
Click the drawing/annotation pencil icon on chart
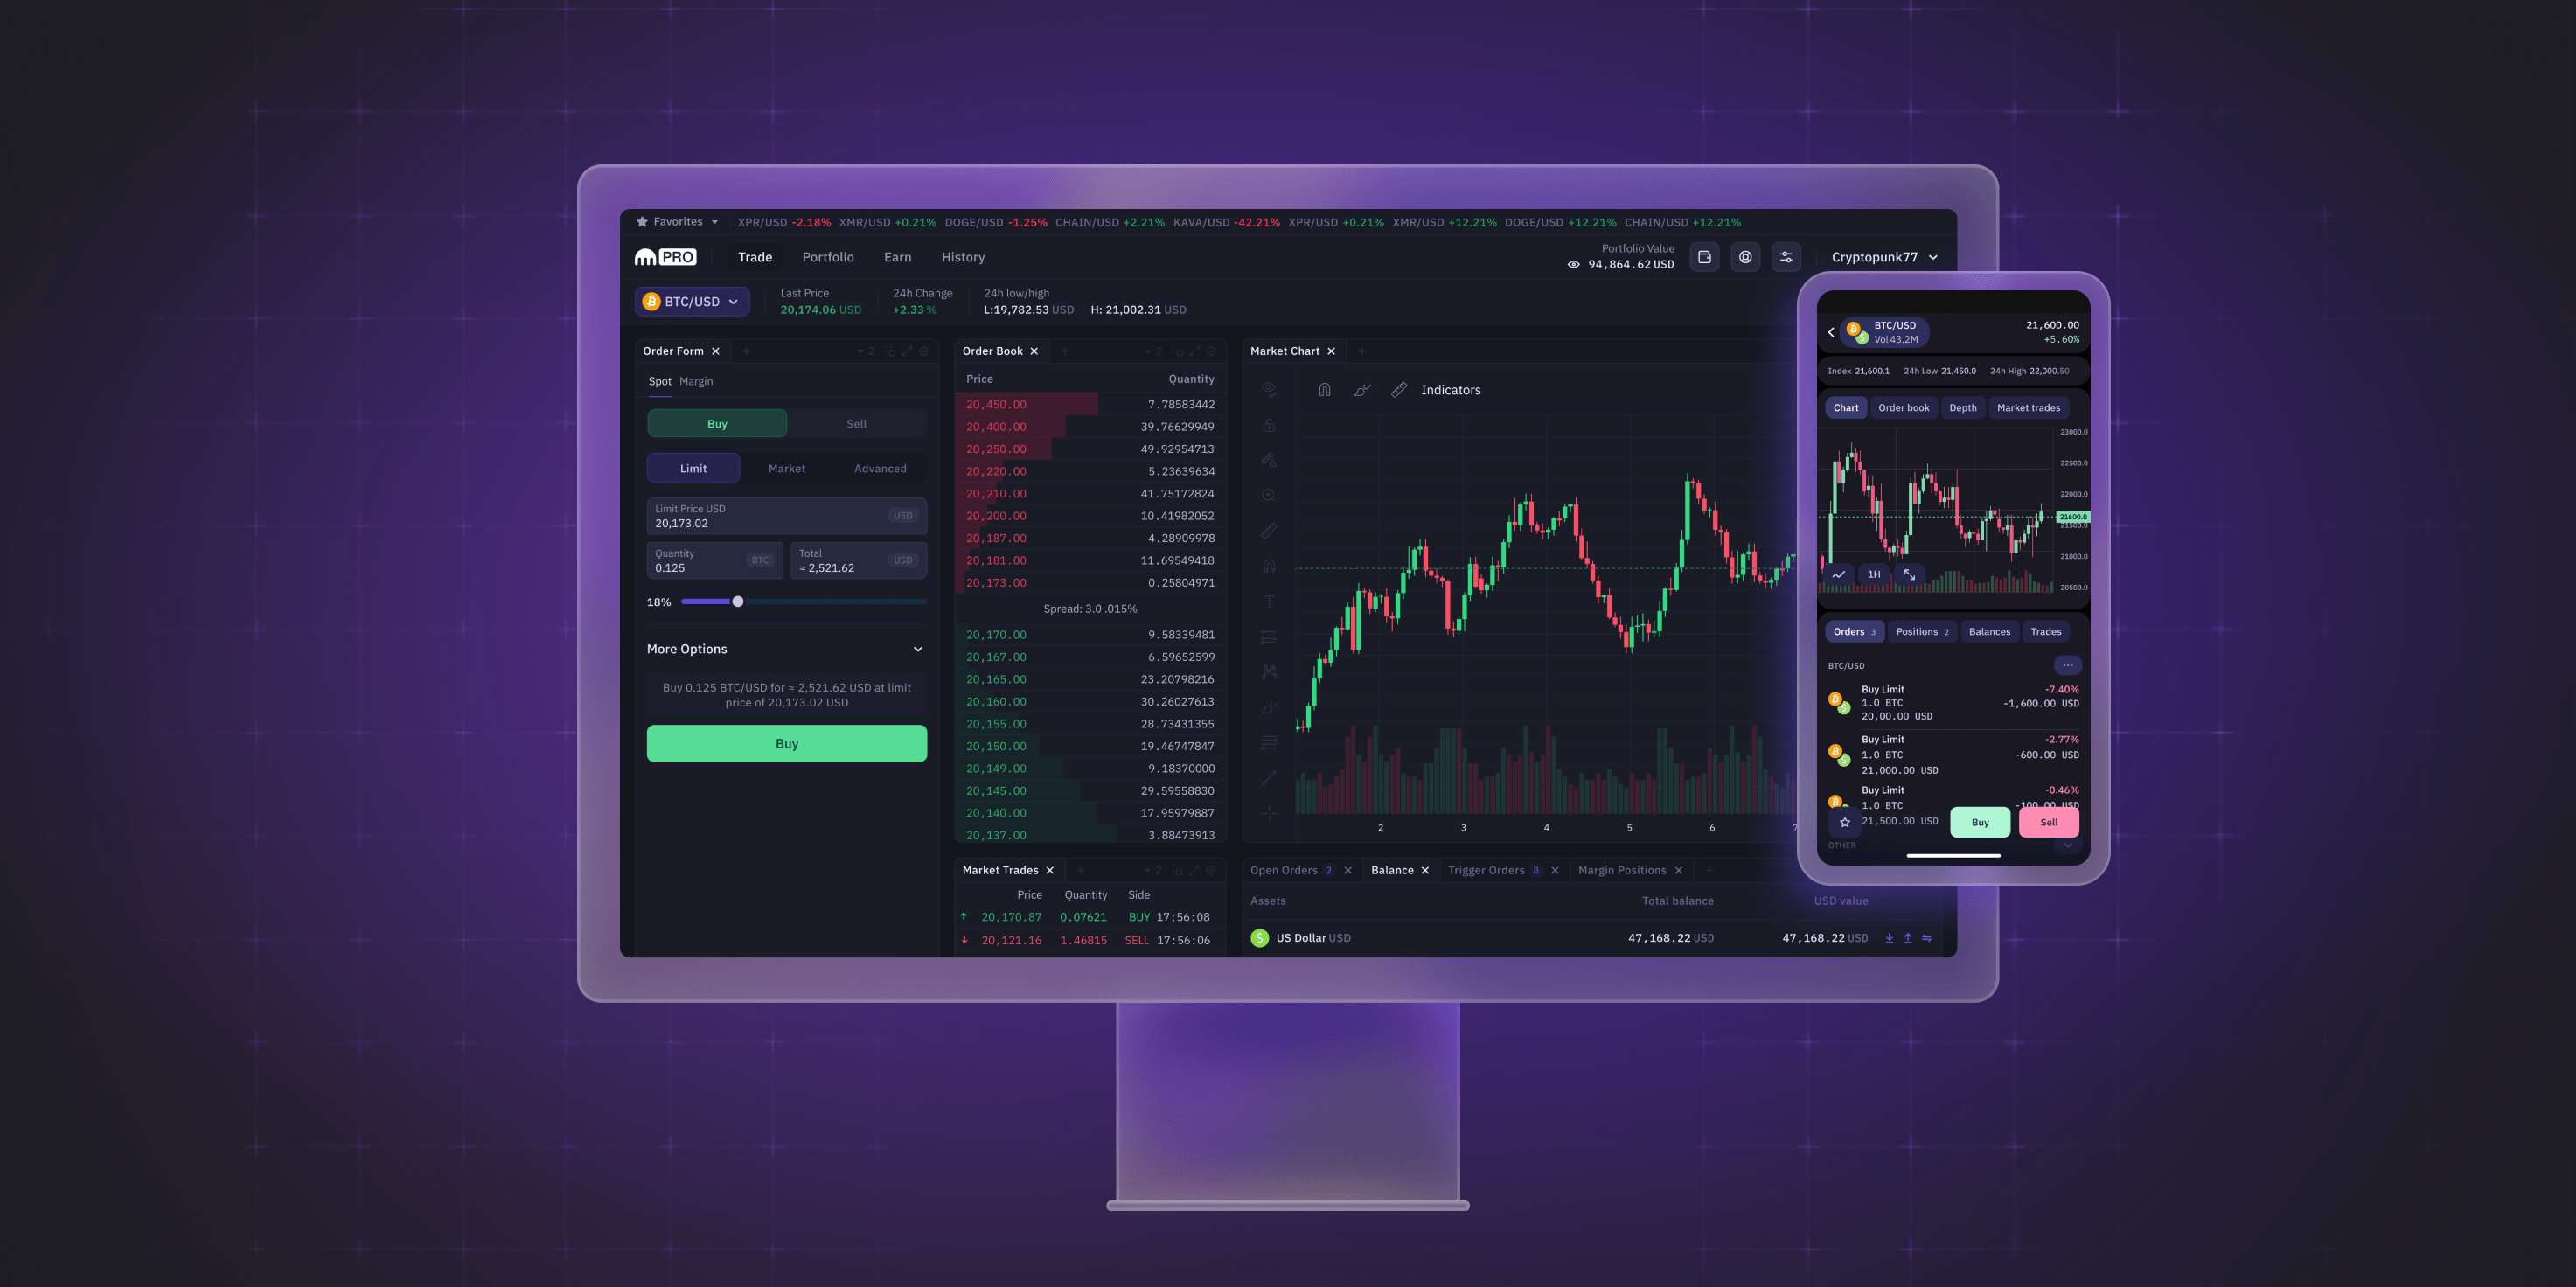(x=1361, y=391)
